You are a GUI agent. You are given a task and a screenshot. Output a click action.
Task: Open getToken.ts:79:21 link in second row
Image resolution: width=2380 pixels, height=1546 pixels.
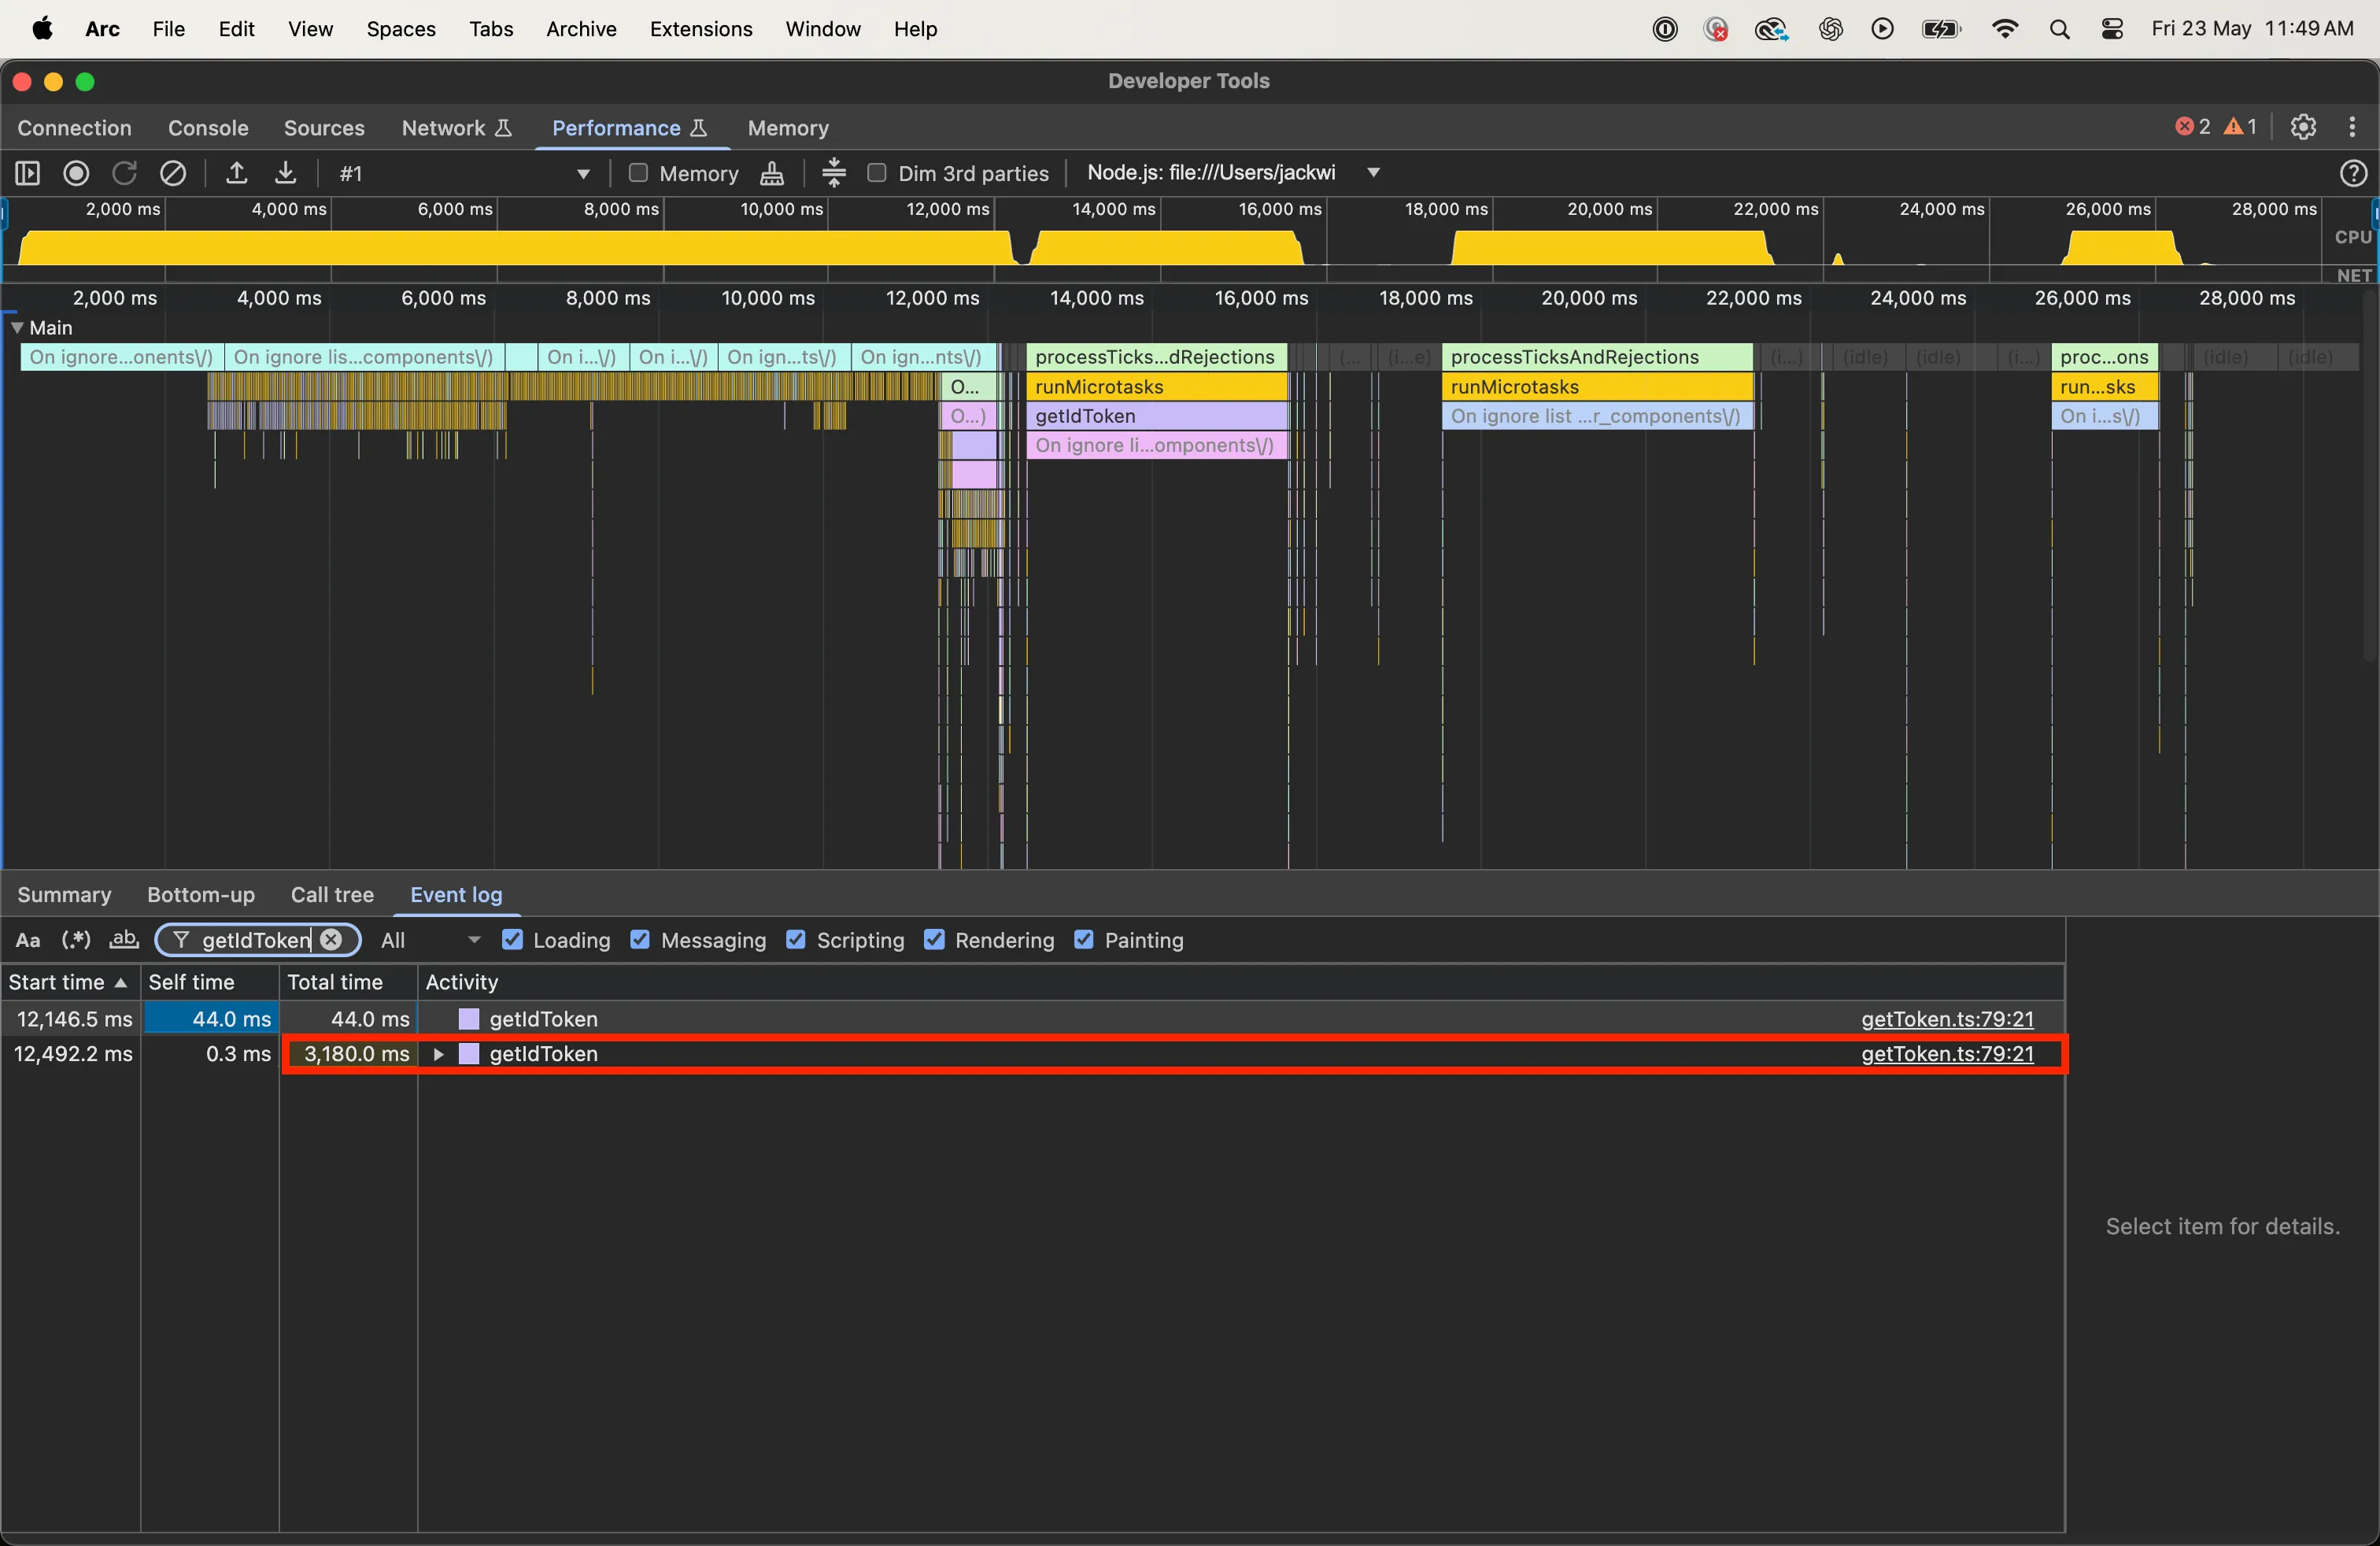(1947, 1054)
